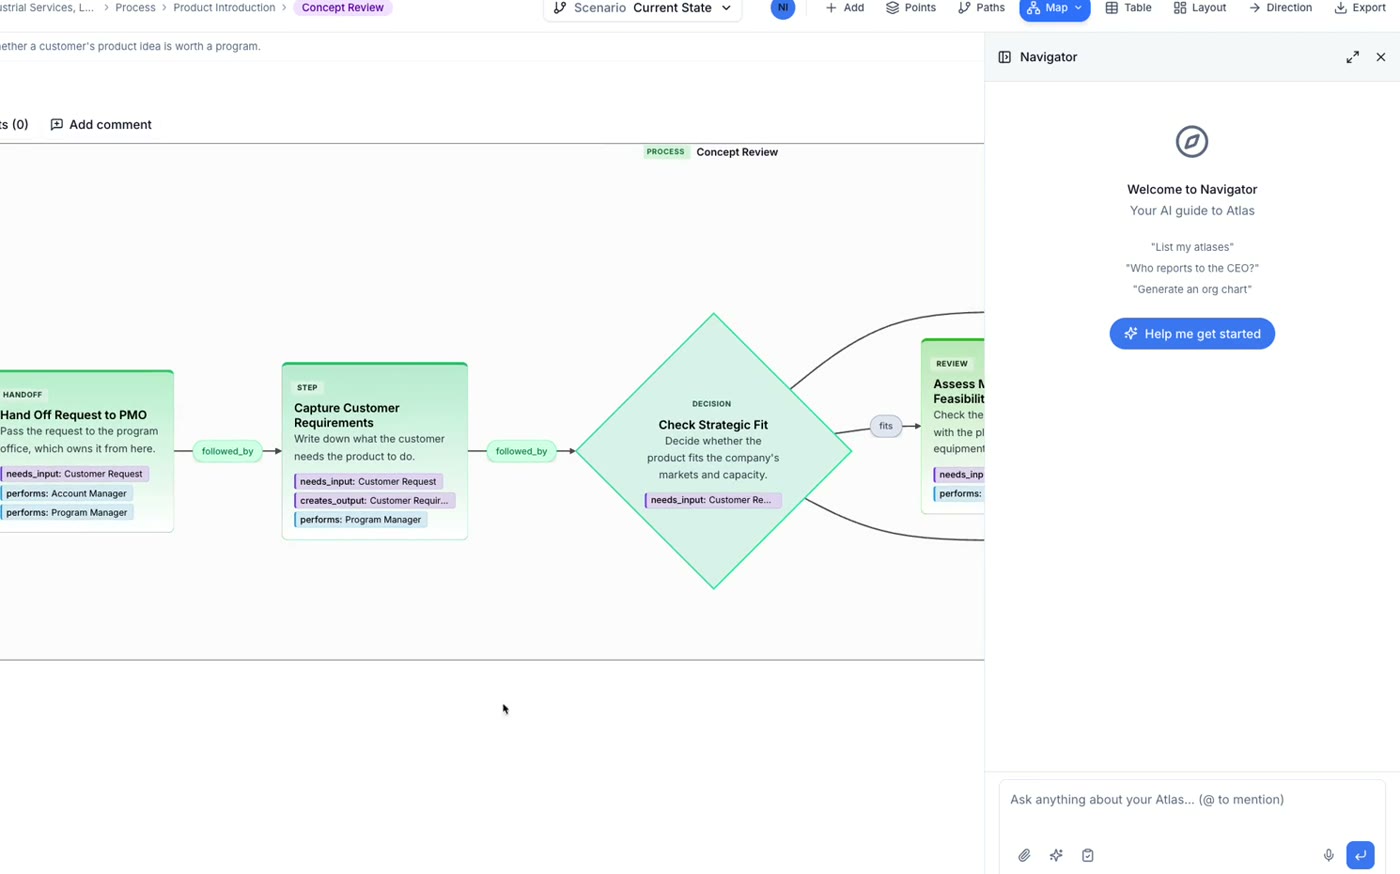1400x874 pixels.
Task: Select the Concept Review breadcrumb item
Action: click(343, 7)
